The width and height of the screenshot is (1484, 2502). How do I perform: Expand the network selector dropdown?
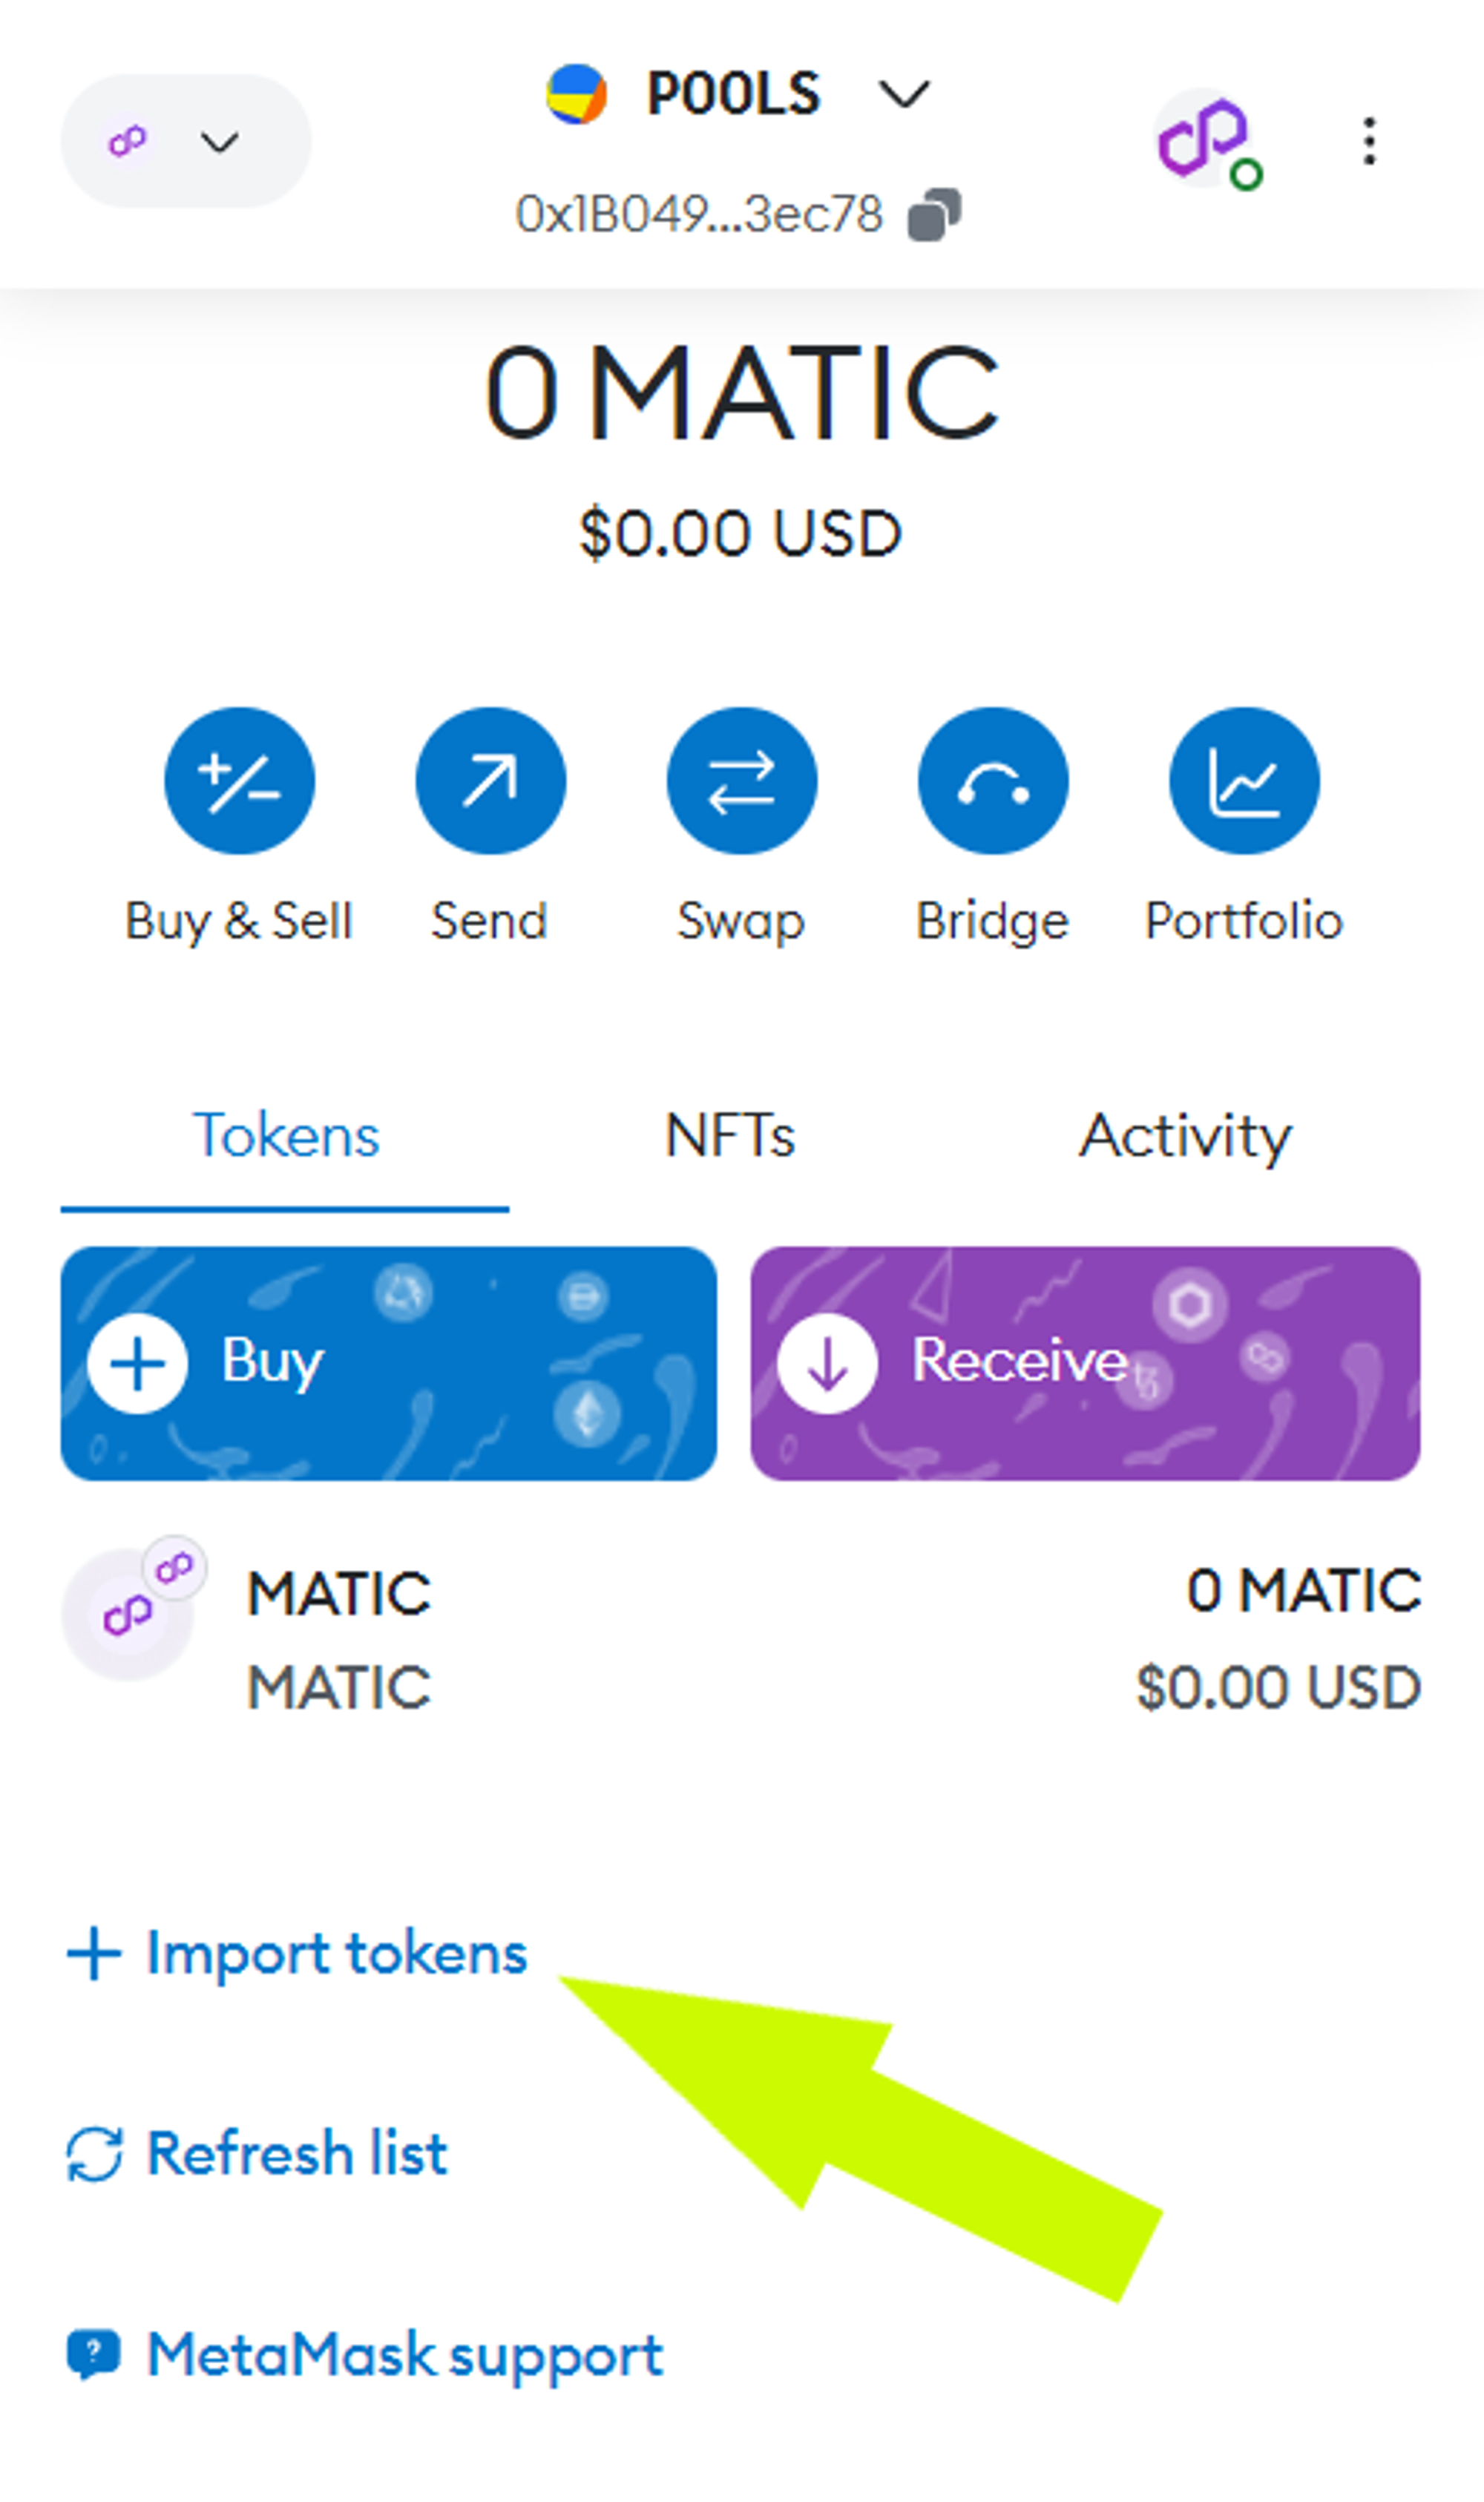pyautogui.click(x=186, y=141)
